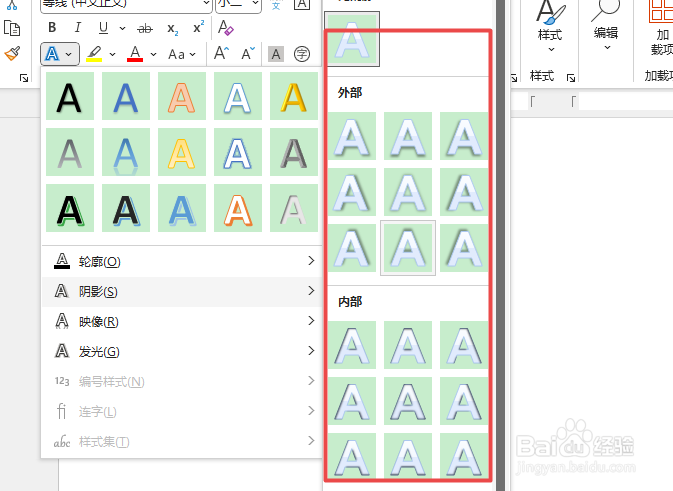Click Shrink Font size icon
The image size is (673, 491).
click(248, 54)
